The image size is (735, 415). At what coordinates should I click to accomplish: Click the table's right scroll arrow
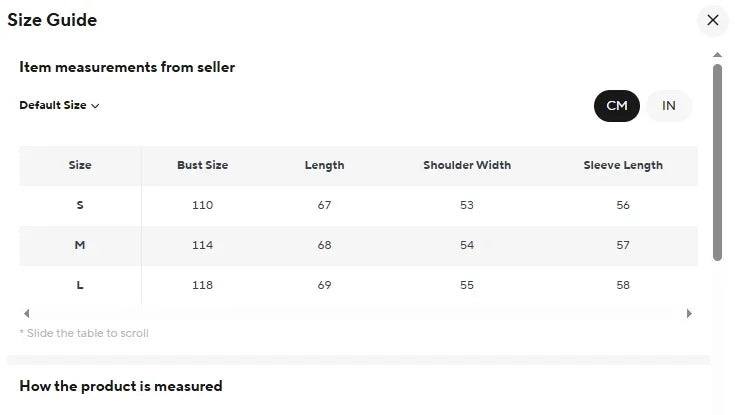(689, 313)
